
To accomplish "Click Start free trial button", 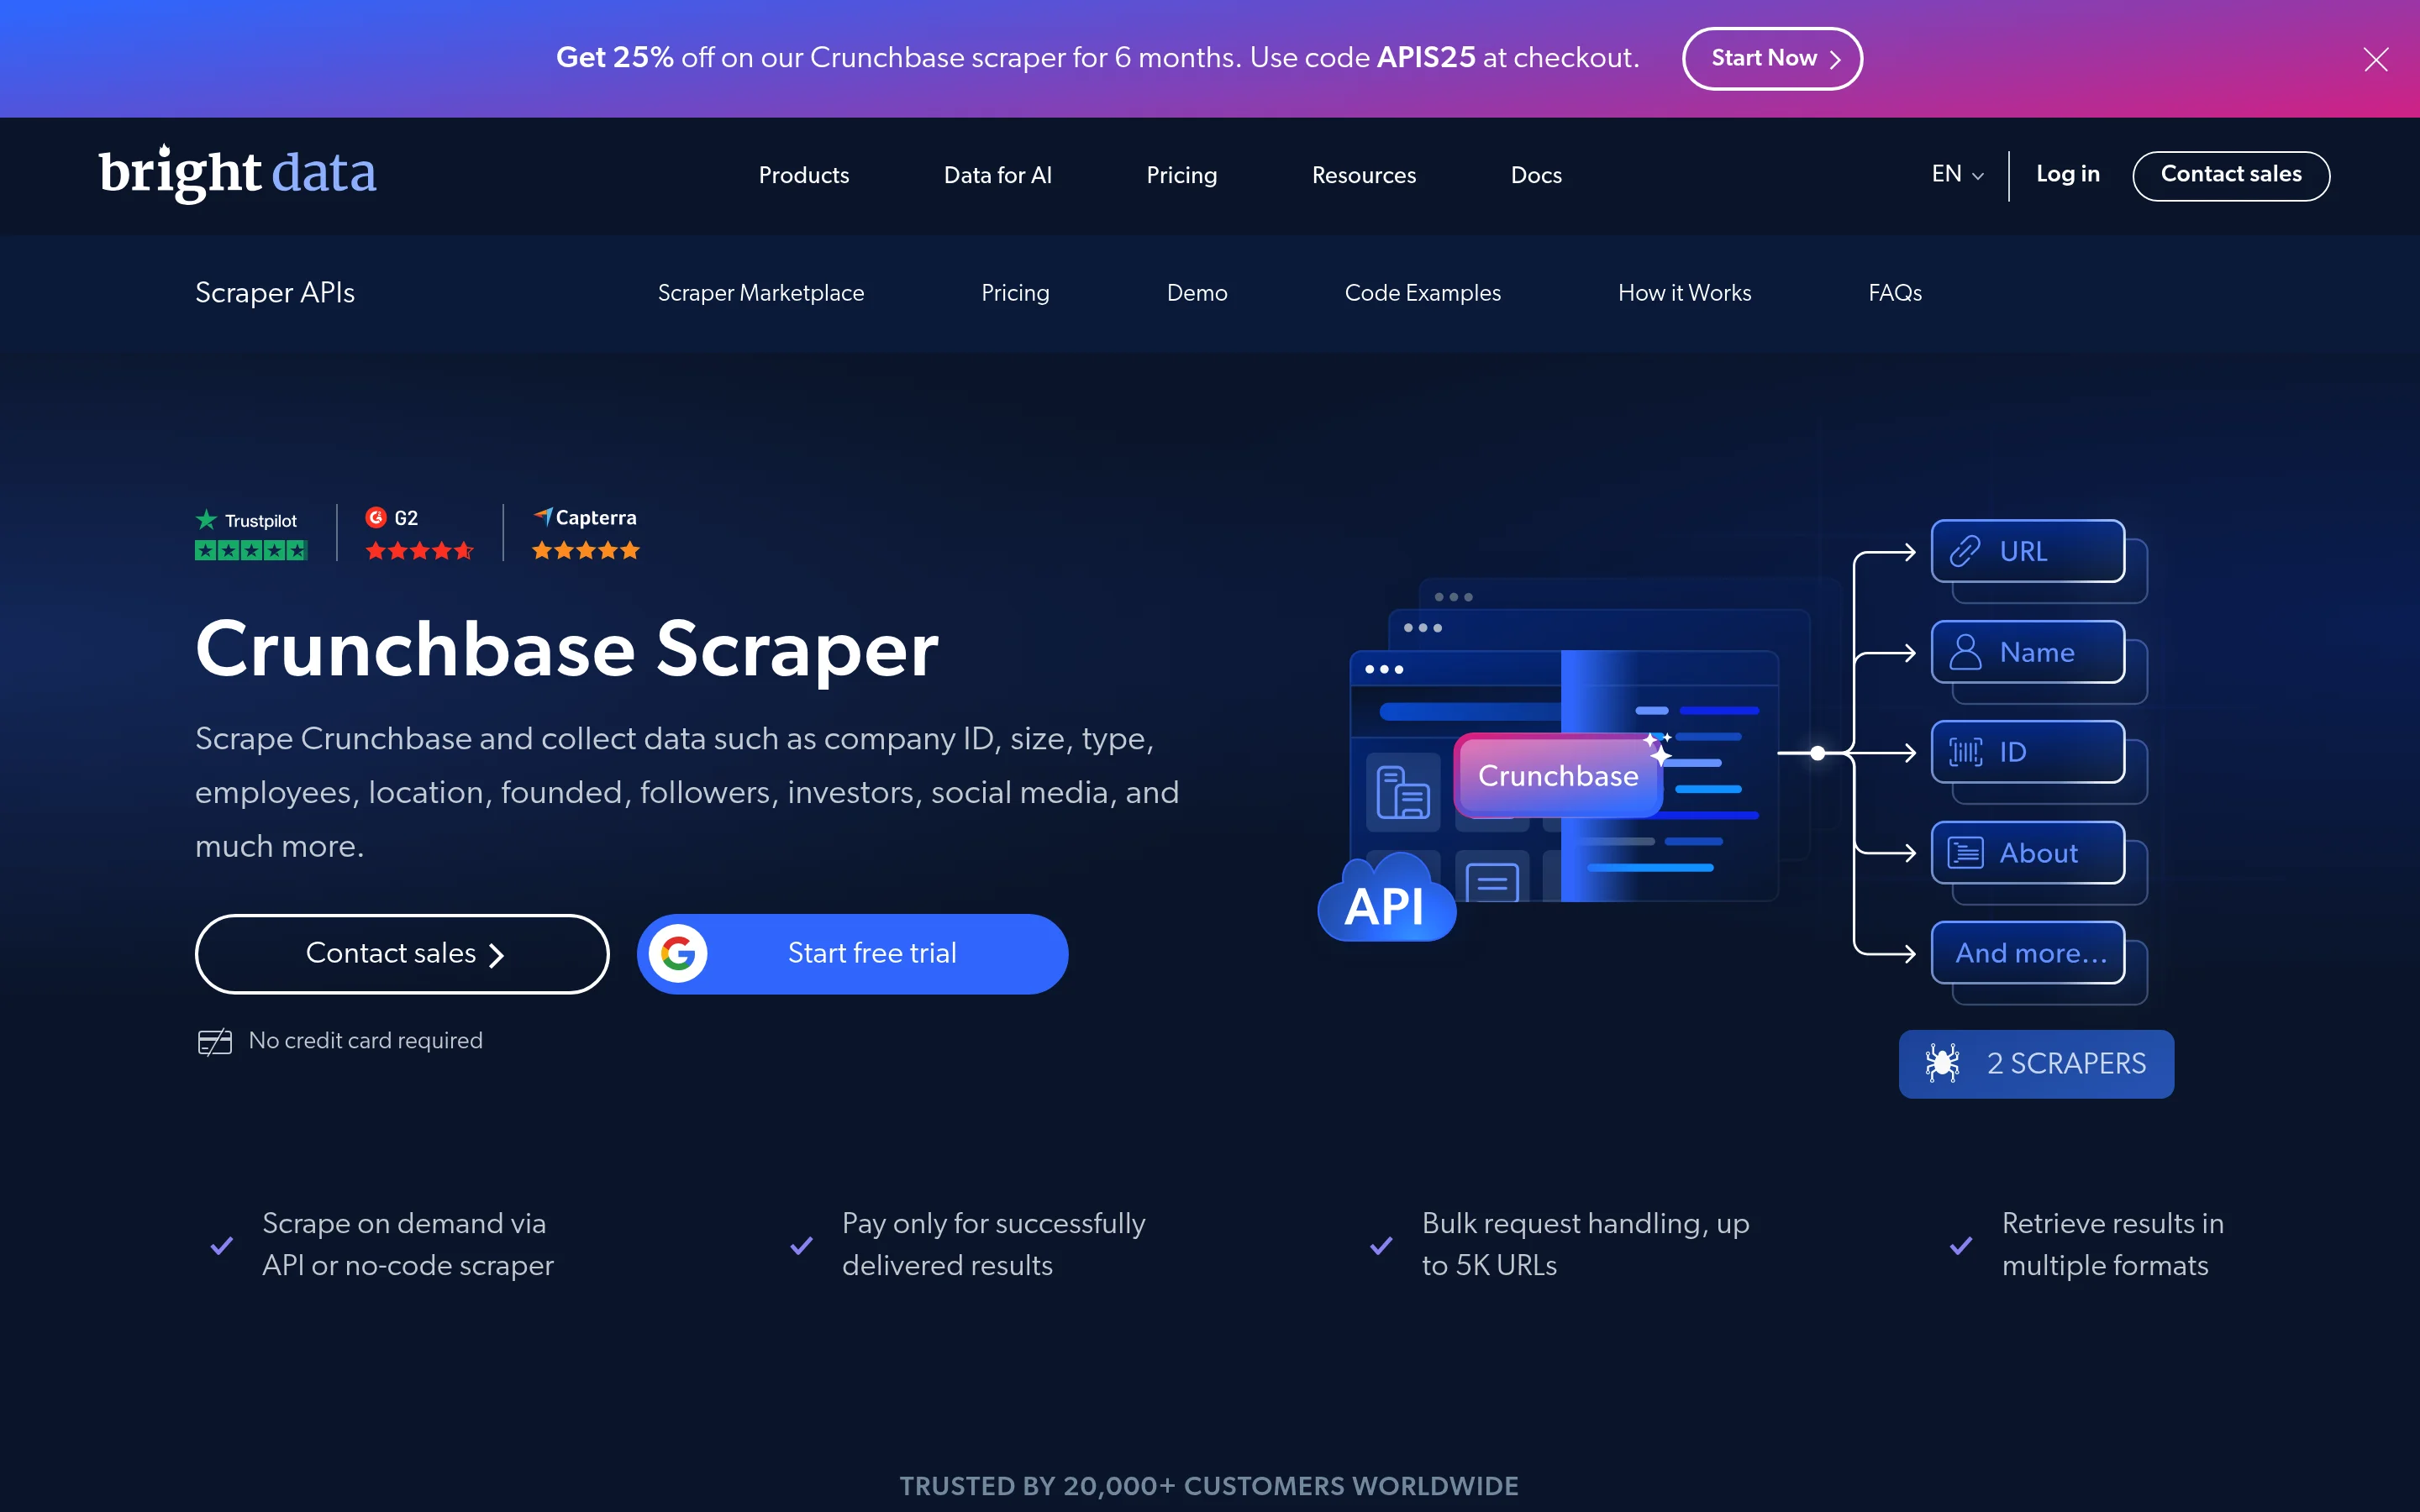I will [852, 953].
